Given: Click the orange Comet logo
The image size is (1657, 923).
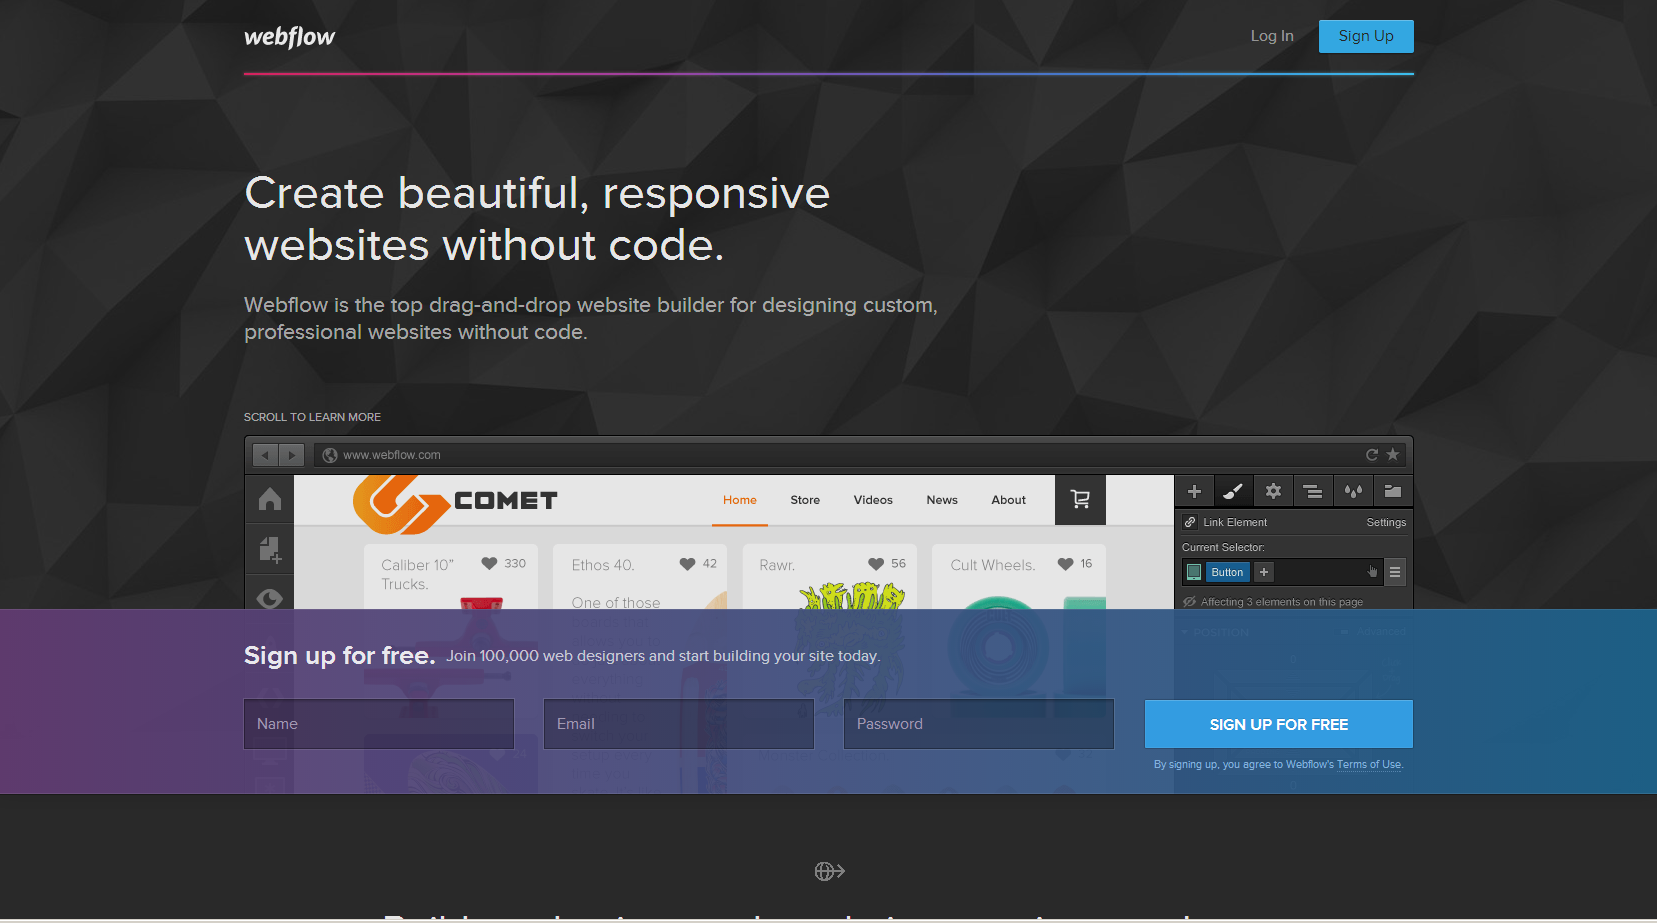Looking at the screenshot, I should (401, 503).
